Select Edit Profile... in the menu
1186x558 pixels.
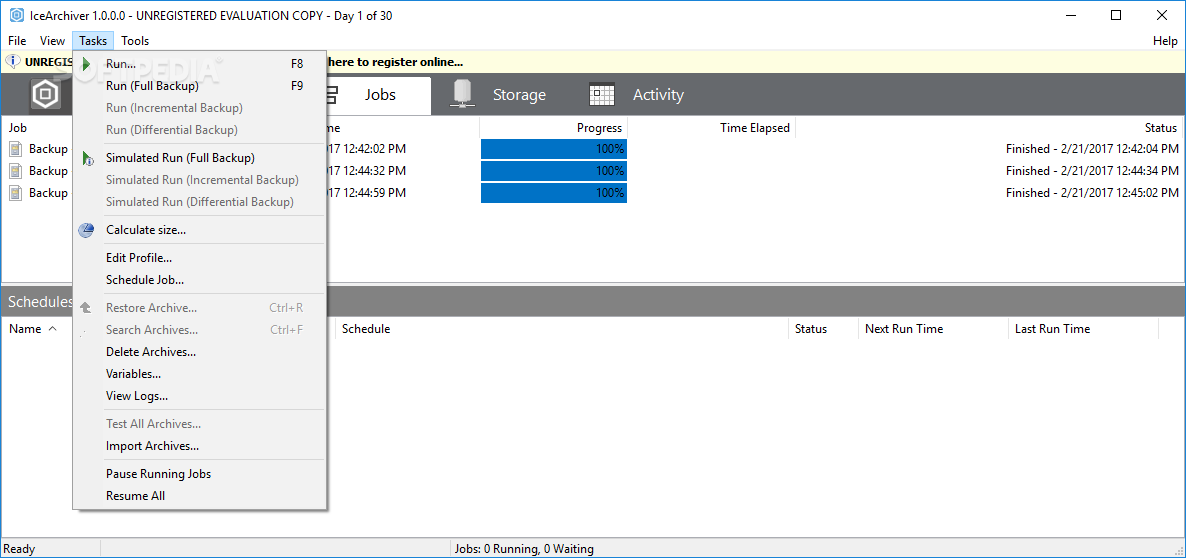200,258
